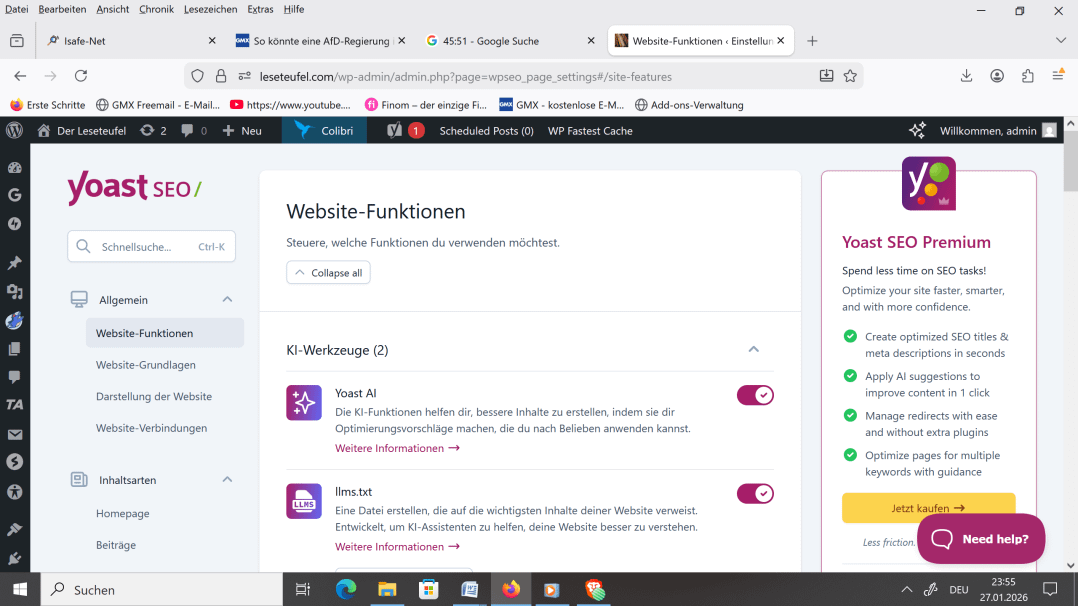1078x606 pixels.
Task: Open the Need help? chat button
Action: pyautogui.click(x=981, y=539)
